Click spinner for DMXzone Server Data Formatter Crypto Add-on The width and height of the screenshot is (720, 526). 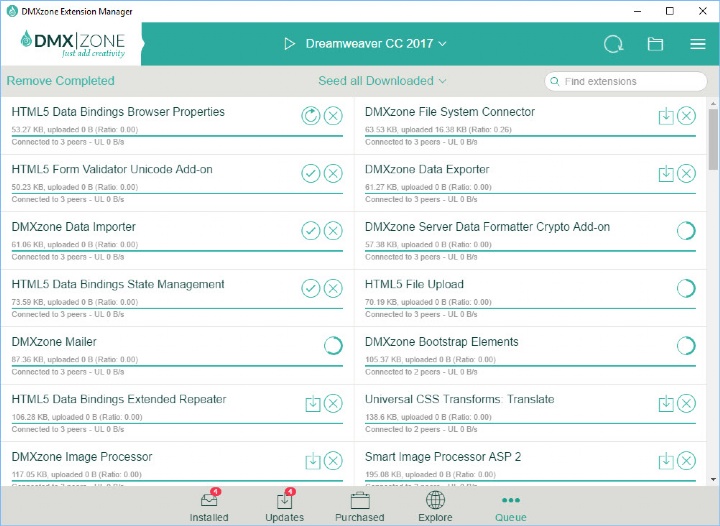point(686,231)
